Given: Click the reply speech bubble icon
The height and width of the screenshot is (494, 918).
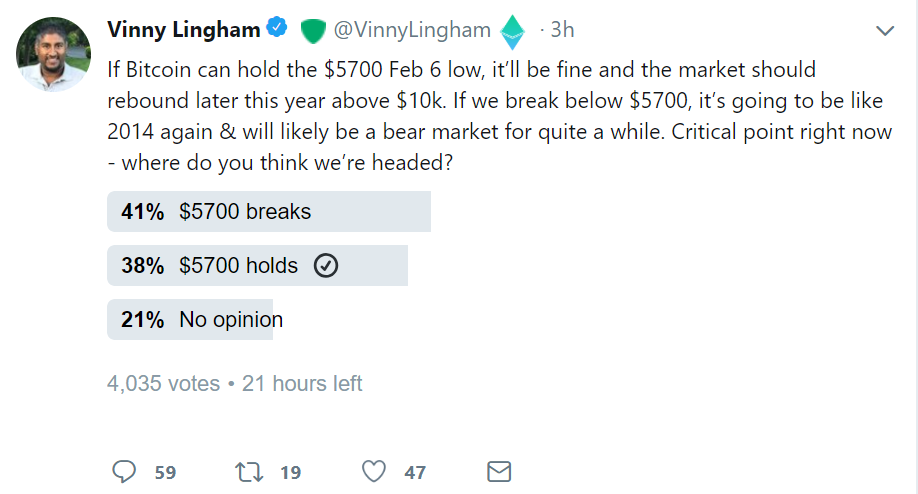Looking at the screenshot, I should point(124,472).
